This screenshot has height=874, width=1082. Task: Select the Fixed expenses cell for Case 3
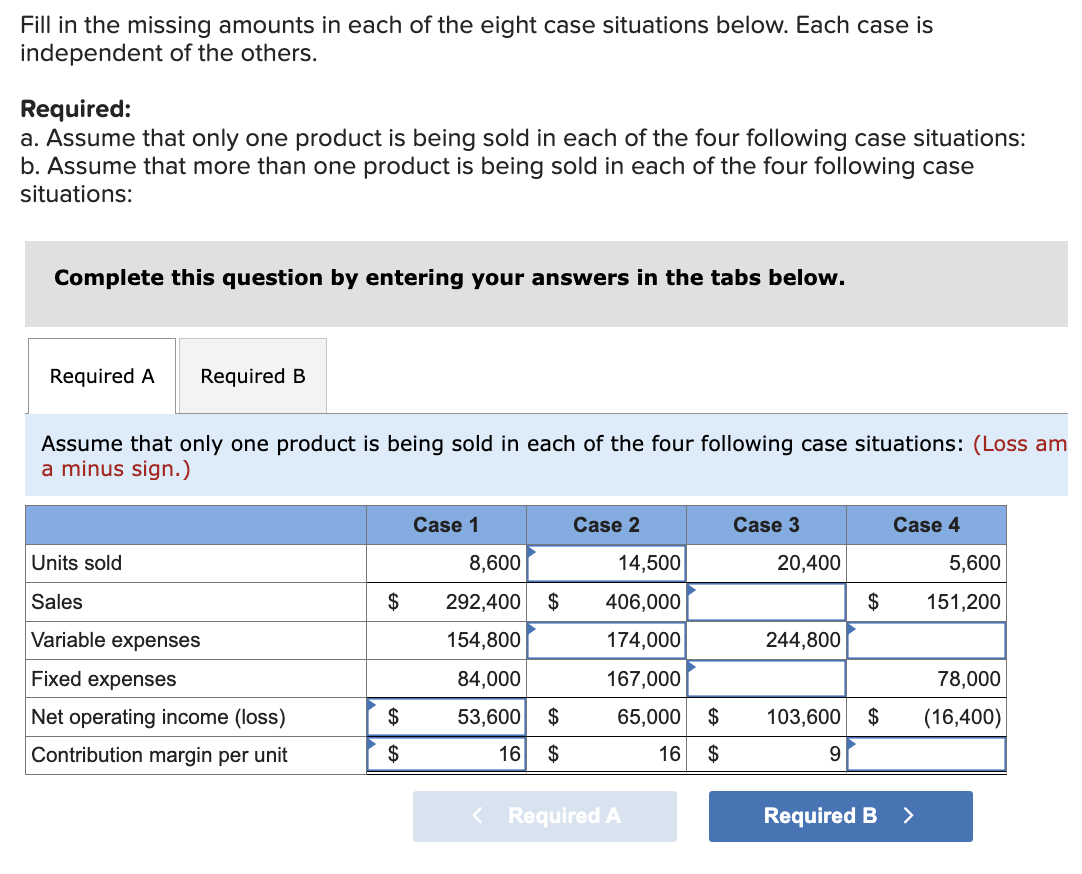(766, 678)
